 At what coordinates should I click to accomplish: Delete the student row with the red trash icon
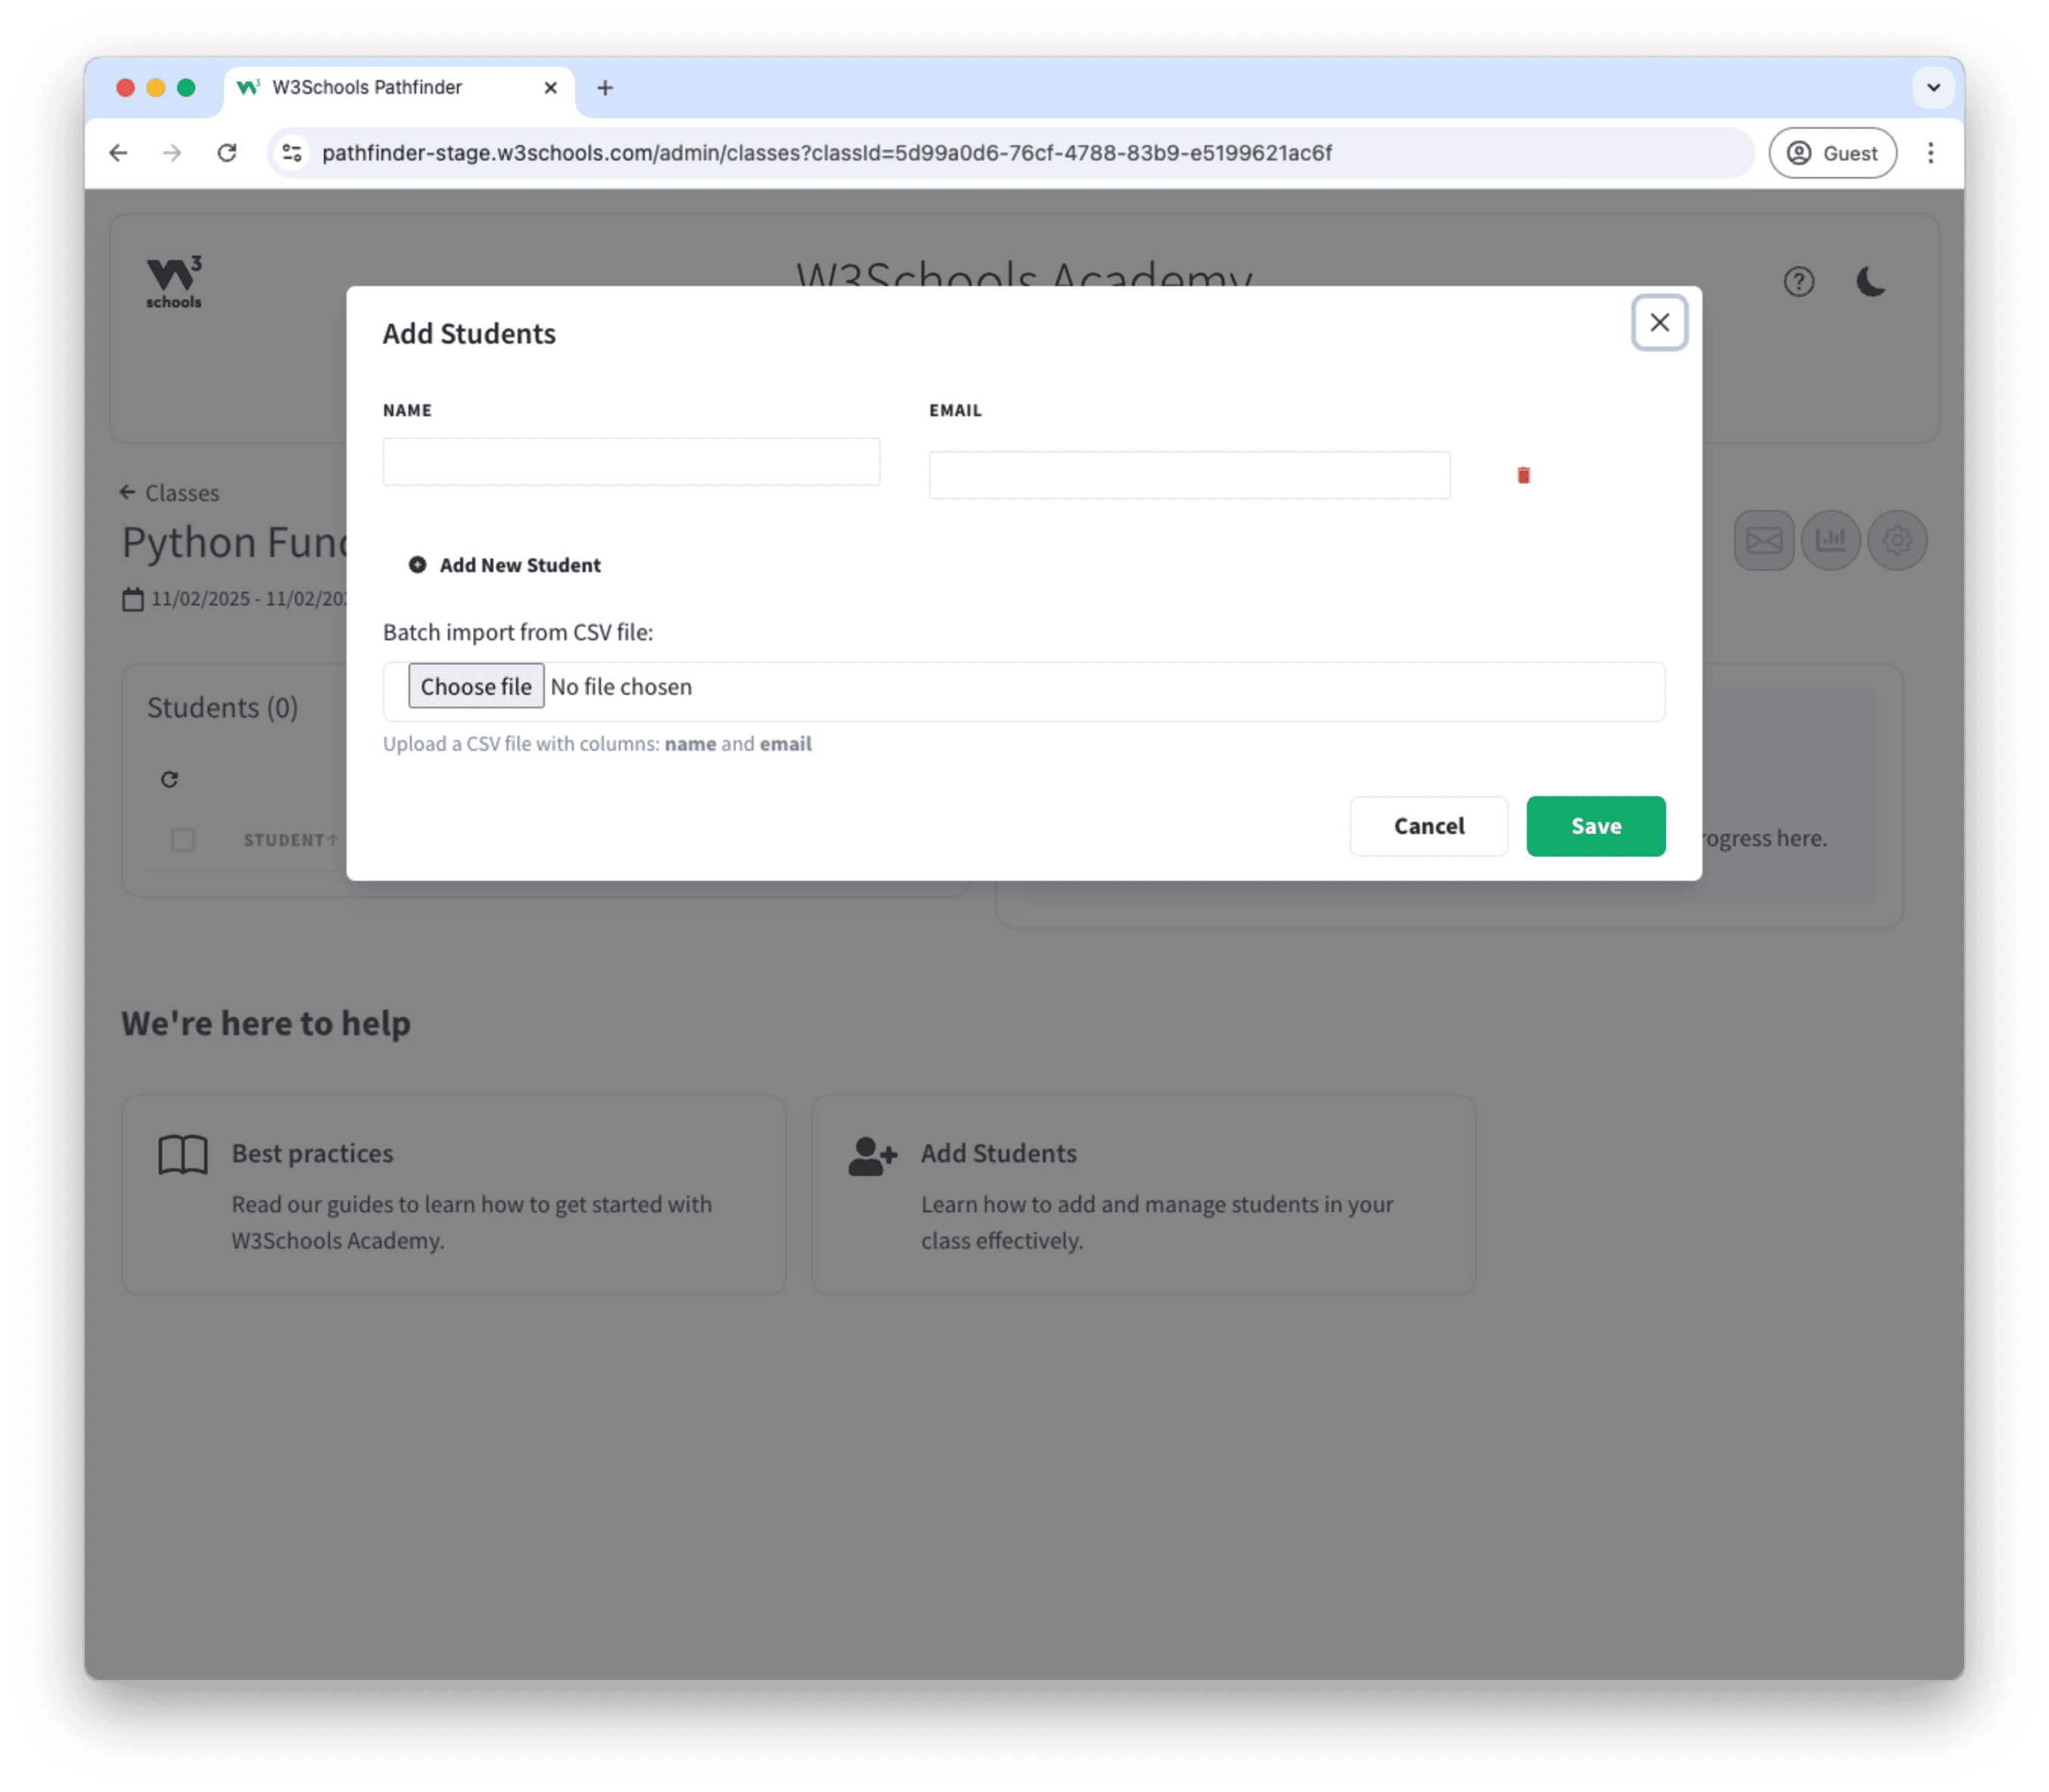click(1522, 475)
